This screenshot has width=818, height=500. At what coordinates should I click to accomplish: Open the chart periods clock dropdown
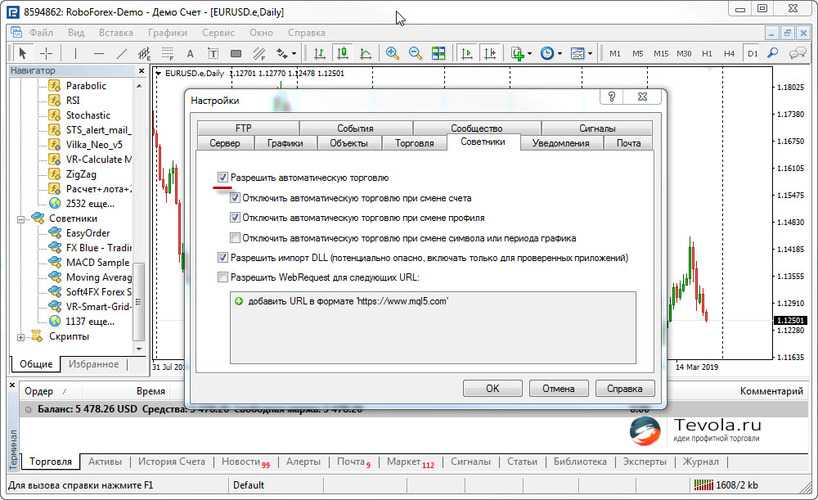[x=551, y=53]
